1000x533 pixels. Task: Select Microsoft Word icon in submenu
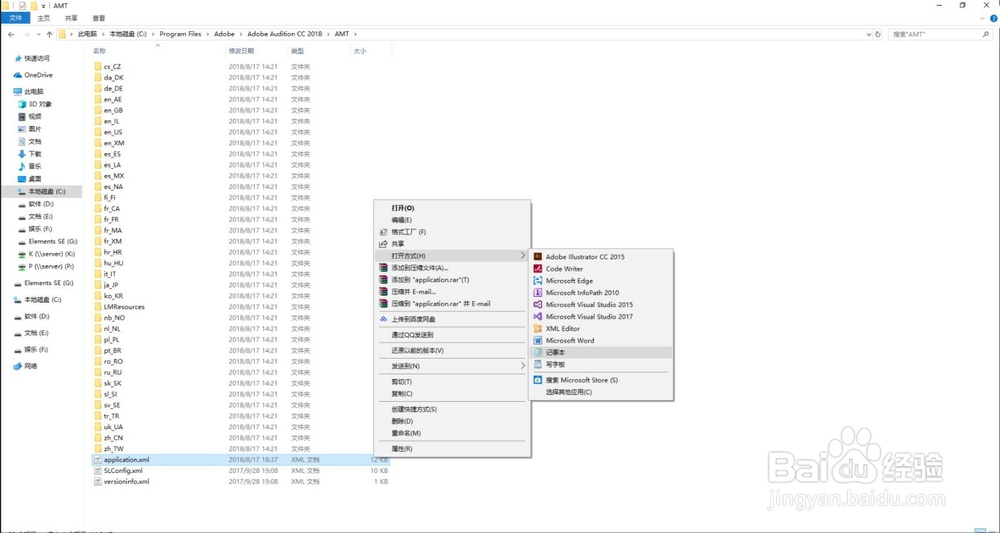(538, 340)
